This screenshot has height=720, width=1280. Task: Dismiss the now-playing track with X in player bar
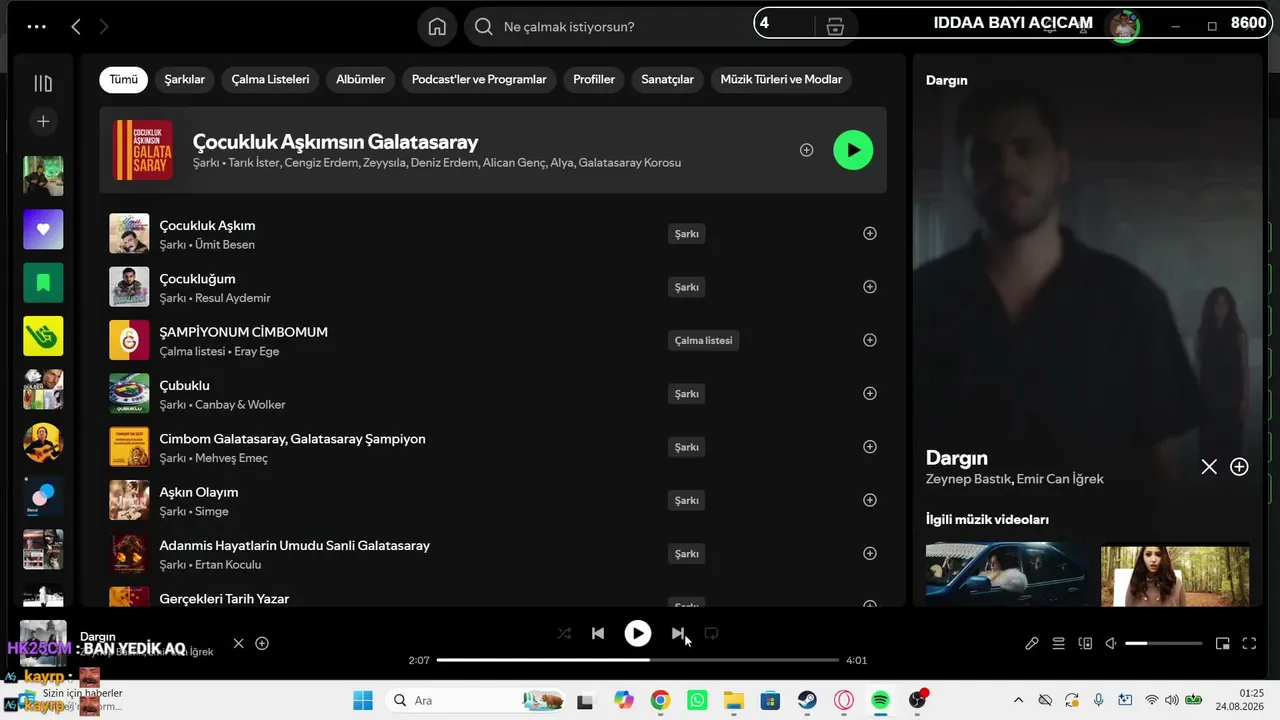(238, 643)
